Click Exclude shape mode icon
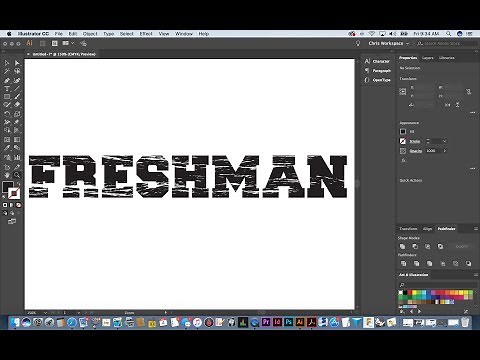 pyautogui.click(x=440, y=247)
